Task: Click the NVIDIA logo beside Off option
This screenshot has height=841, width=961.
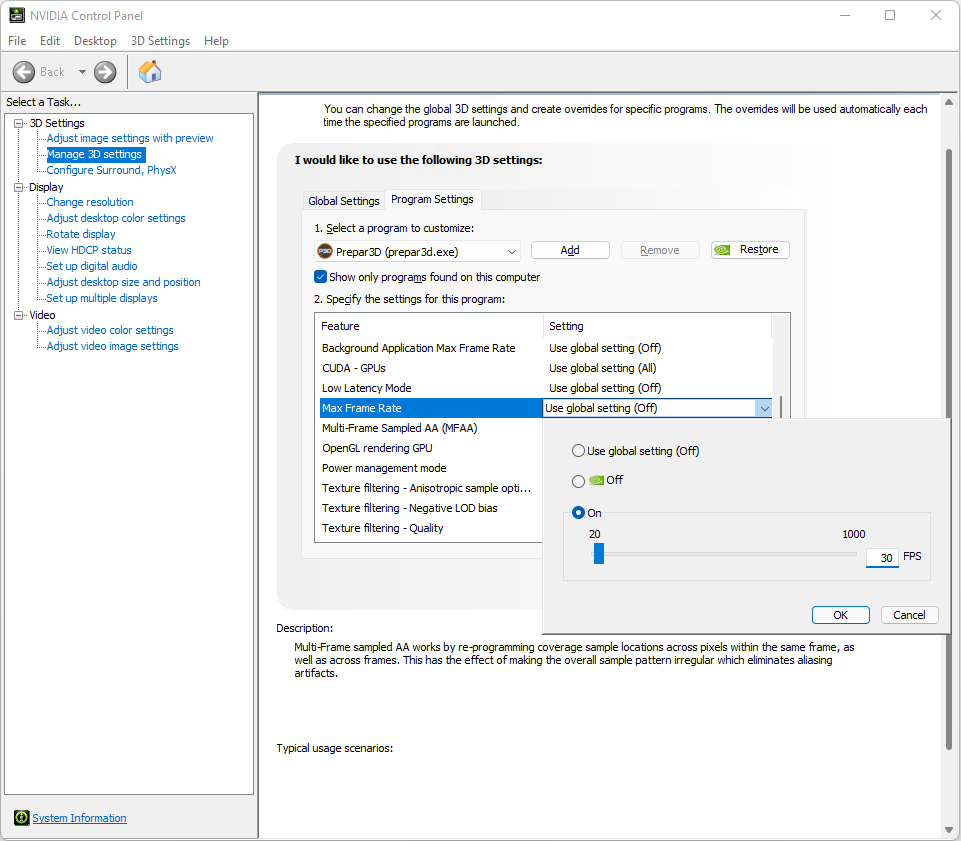Action: point(596,480)
